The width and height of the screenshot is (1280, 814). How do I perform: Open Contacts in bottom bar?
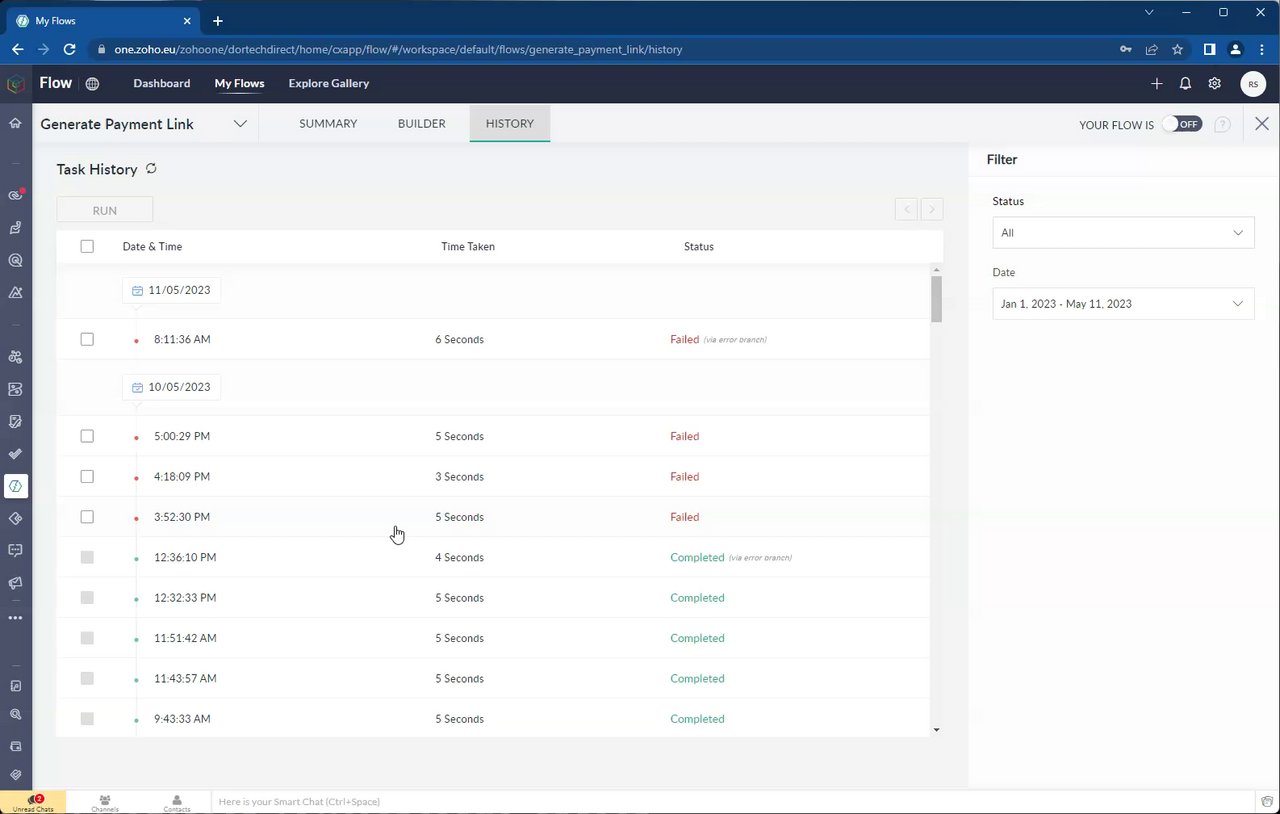pos(177,802)
